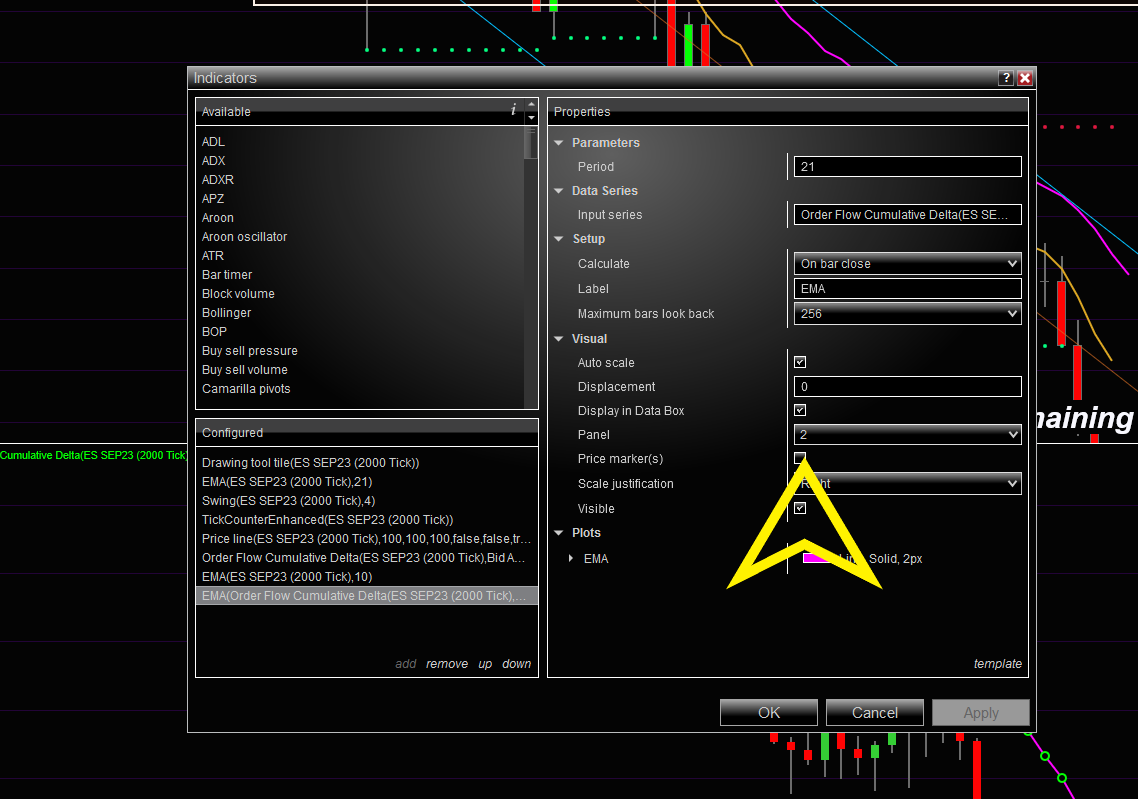The width and height of the screenshot is (1138, 799).
Task: Select Price line configured row
Action: [x=367, y=538]
